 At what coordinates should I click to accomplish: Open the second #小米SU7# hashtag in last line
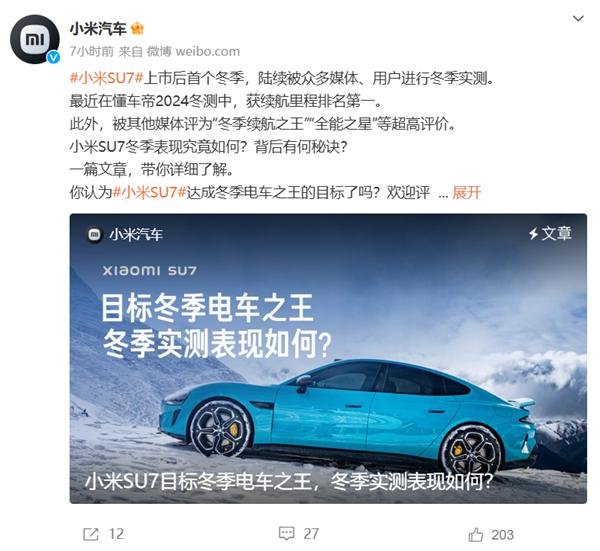(x=150, y=192)
